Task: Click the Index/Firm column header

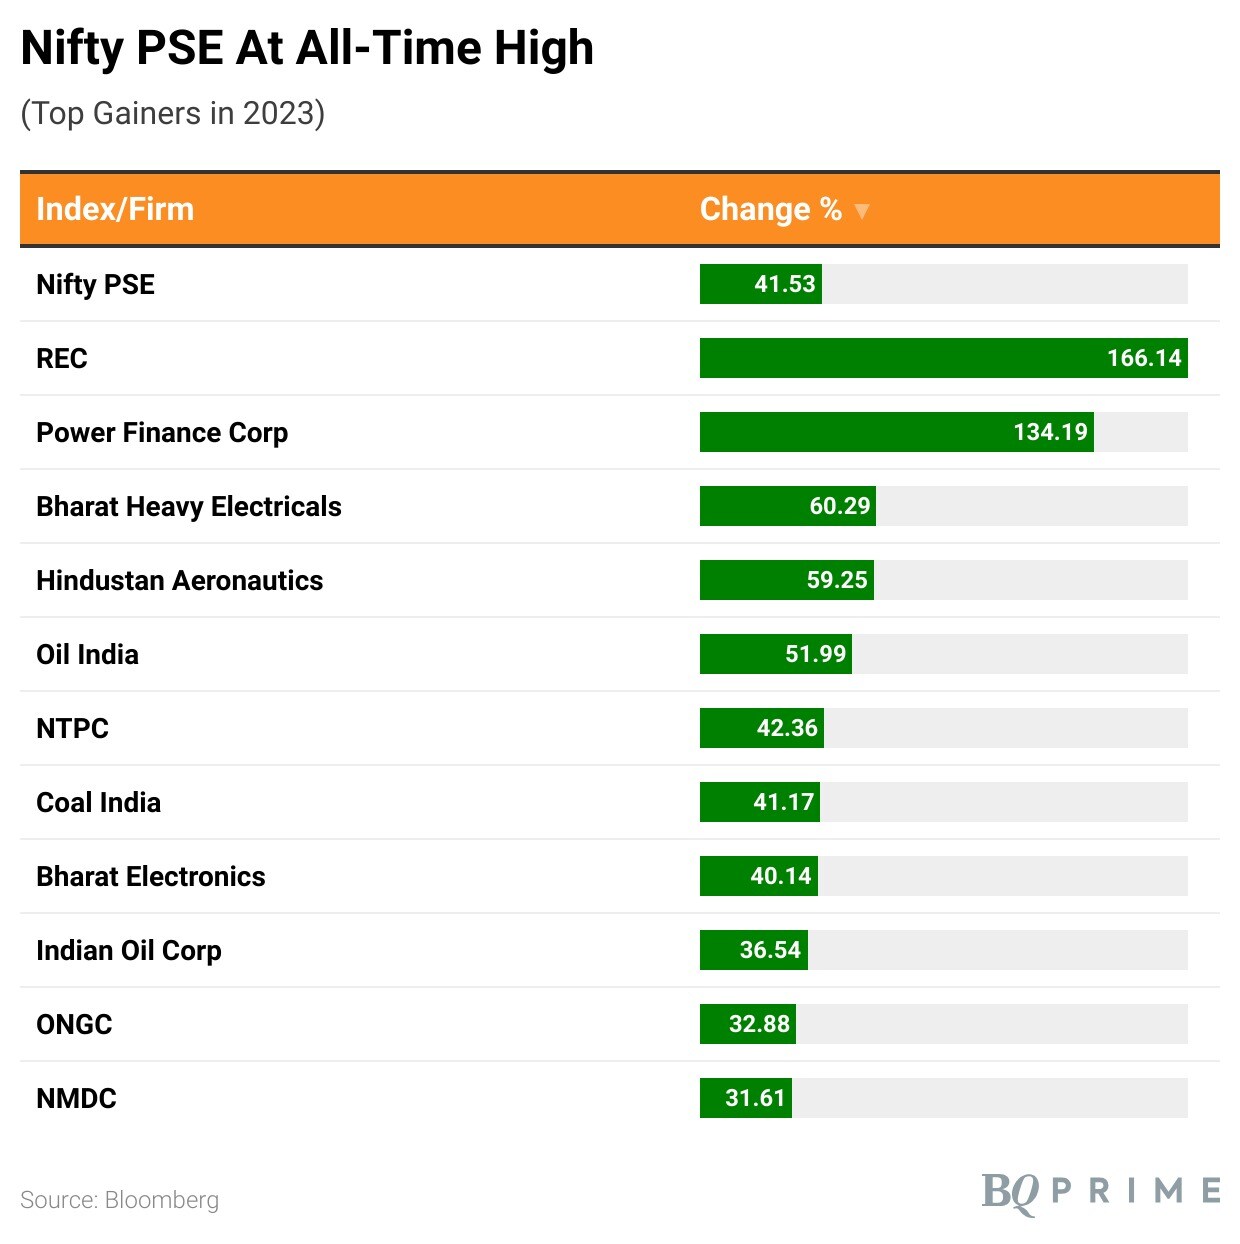Action: coord(115,209)
